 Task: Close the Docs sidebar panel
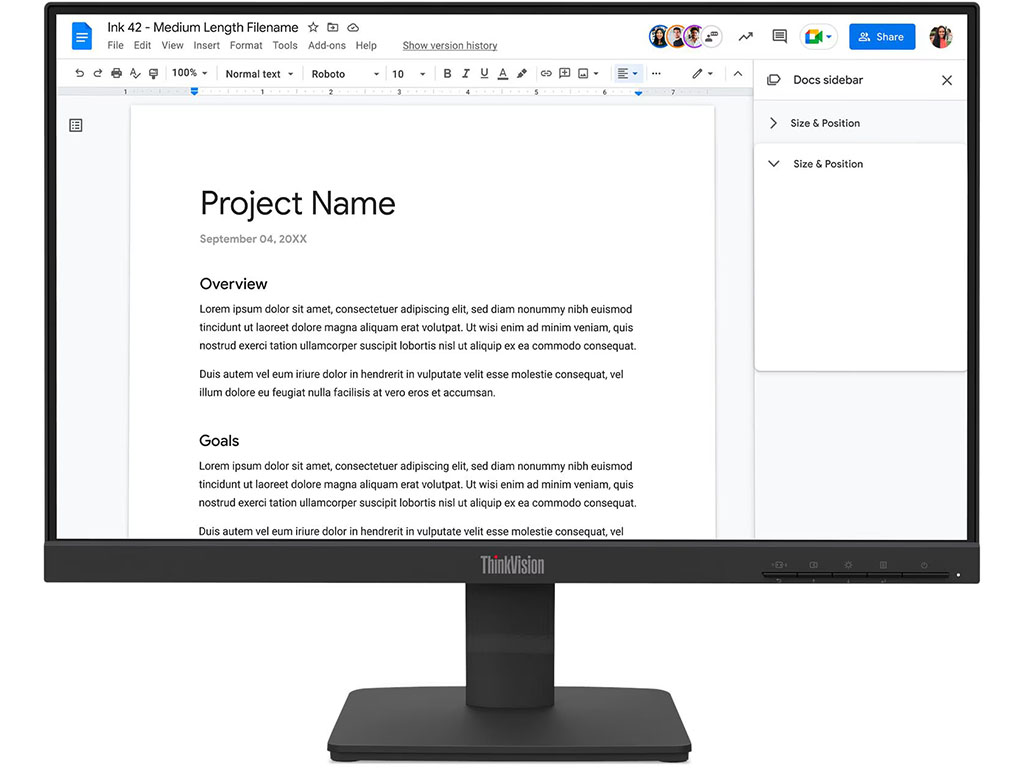click(947, 80)
